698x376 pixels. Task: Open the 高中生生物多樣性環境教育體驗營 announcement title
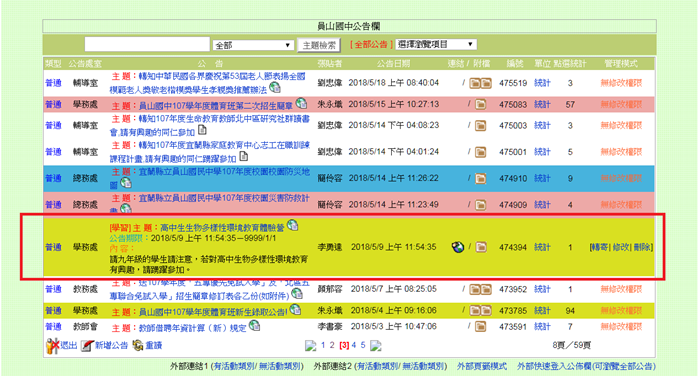point(222,228)
